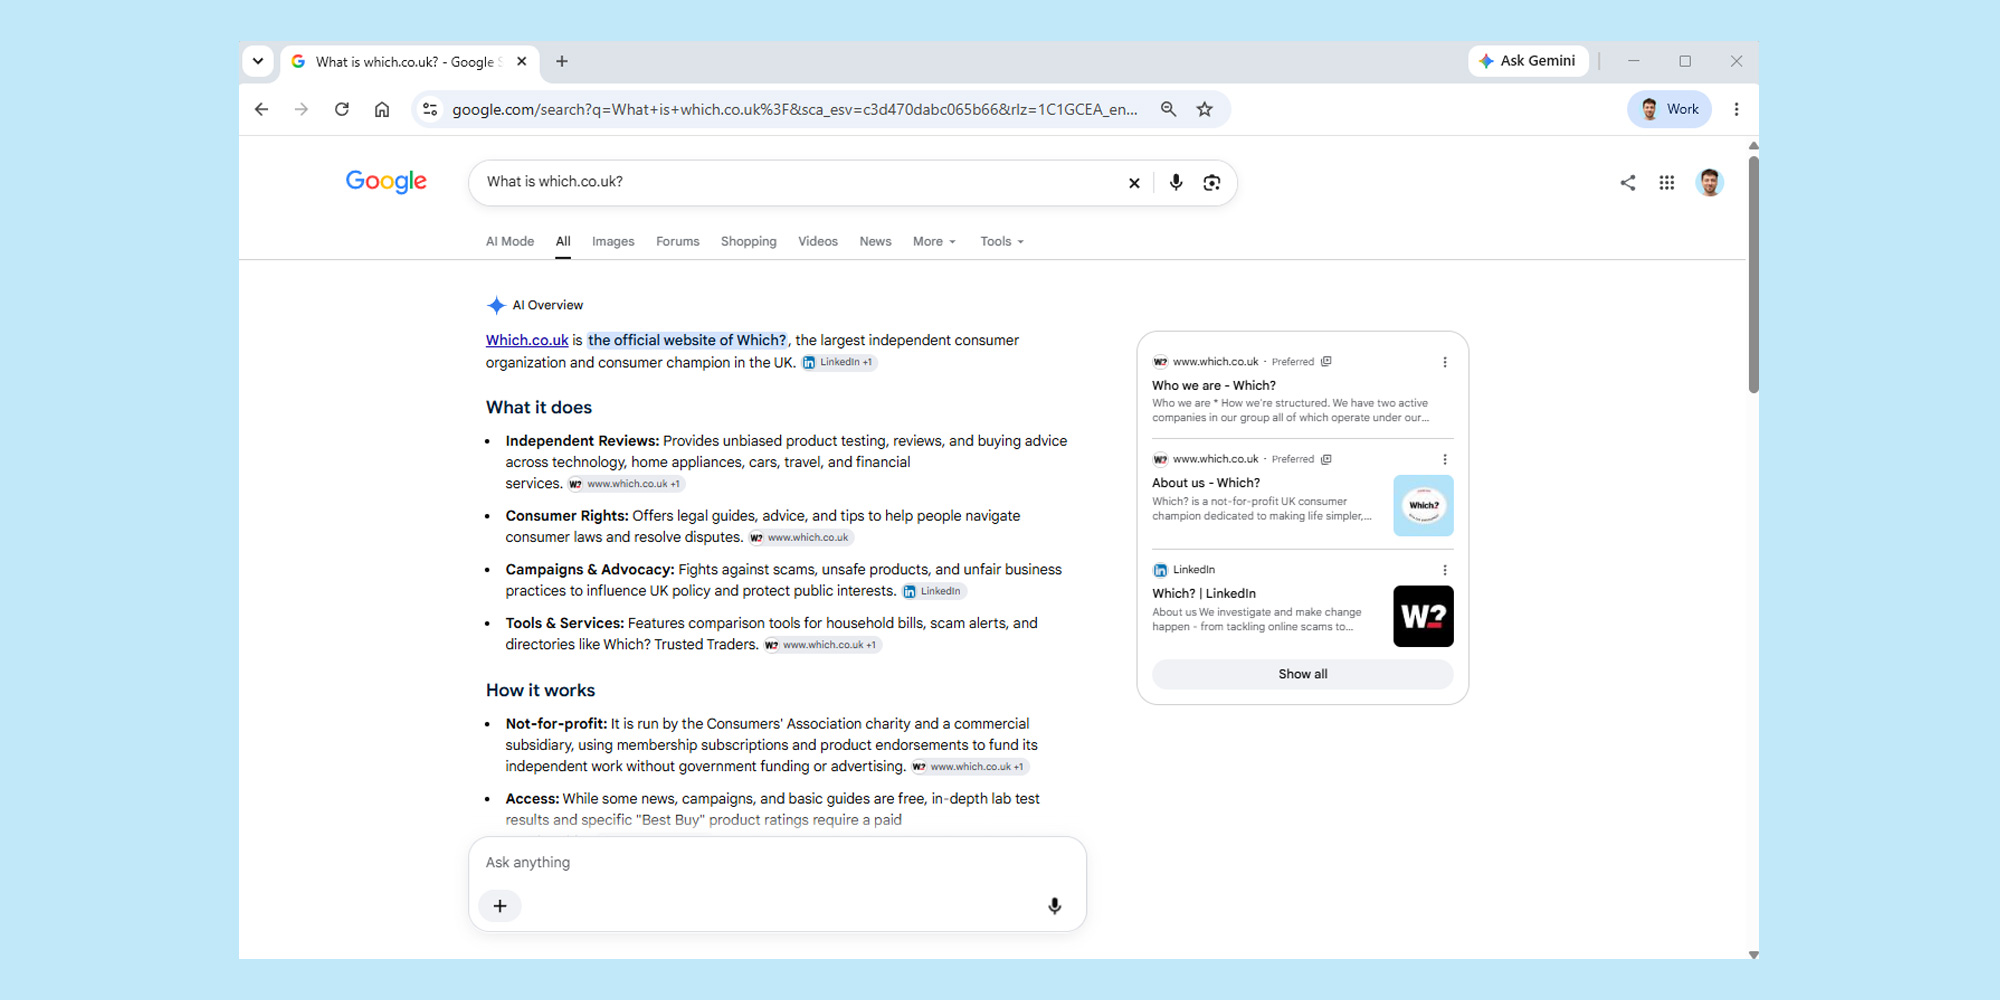
Task: Click the zoom magnifier icon in address bar
Action: 1168,109
